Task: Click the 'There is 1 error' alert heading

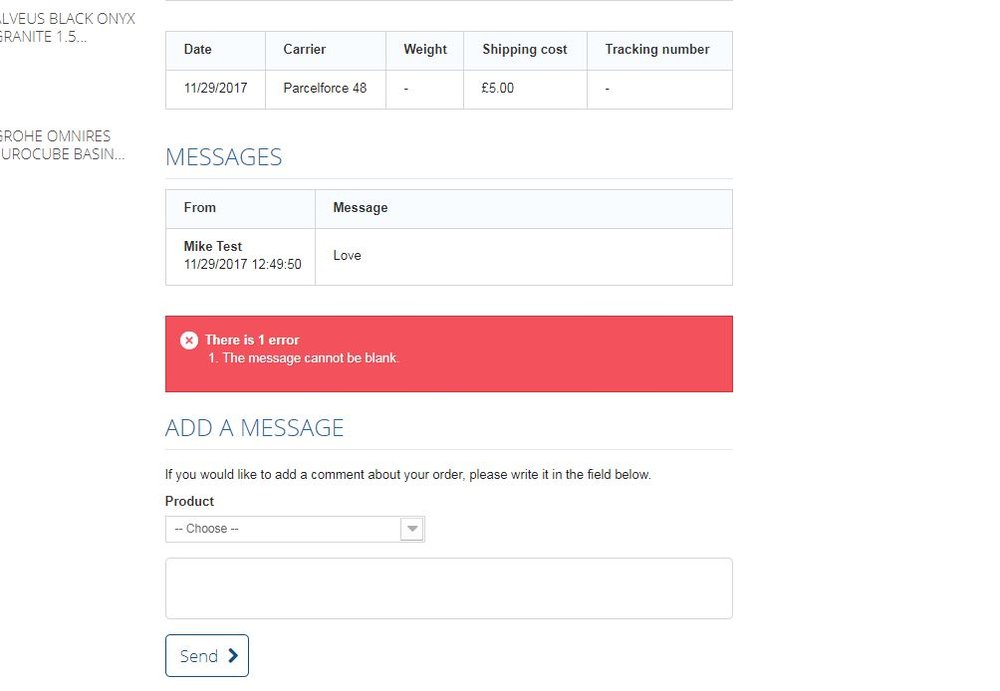Action: coord(252,340)
